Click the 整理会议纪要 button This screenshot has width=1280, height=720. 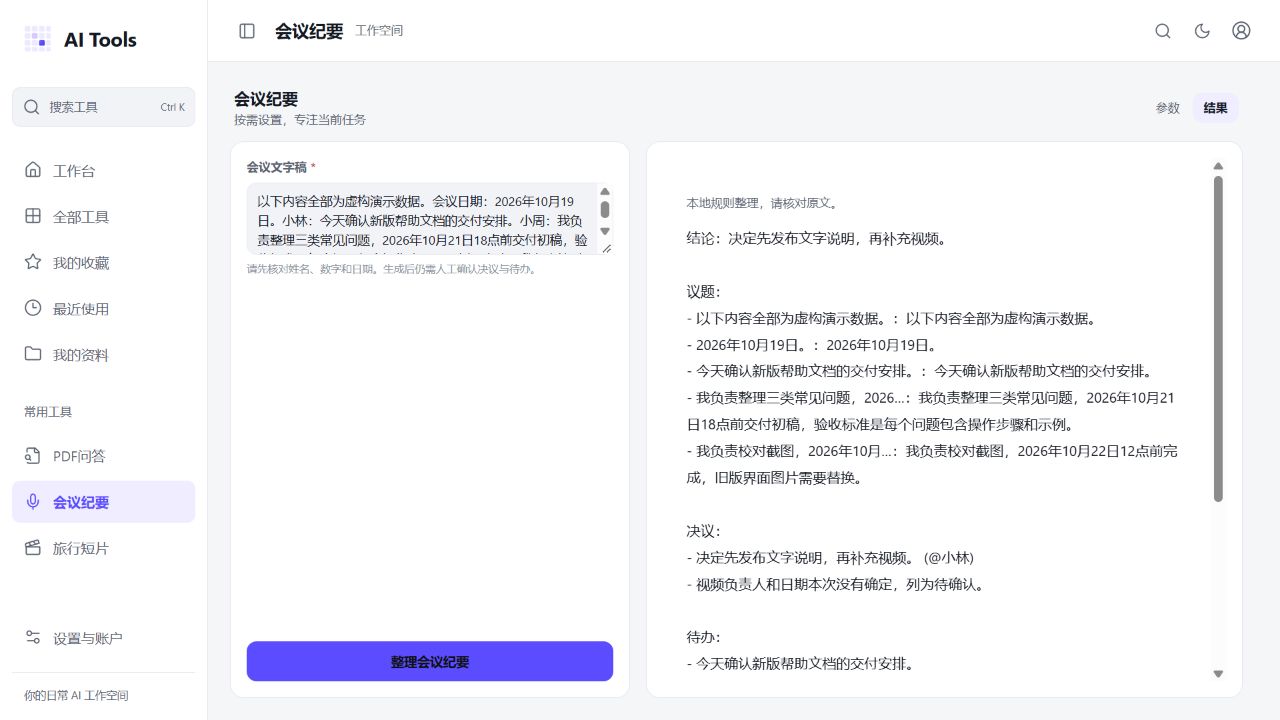click(x=430, y=662)
